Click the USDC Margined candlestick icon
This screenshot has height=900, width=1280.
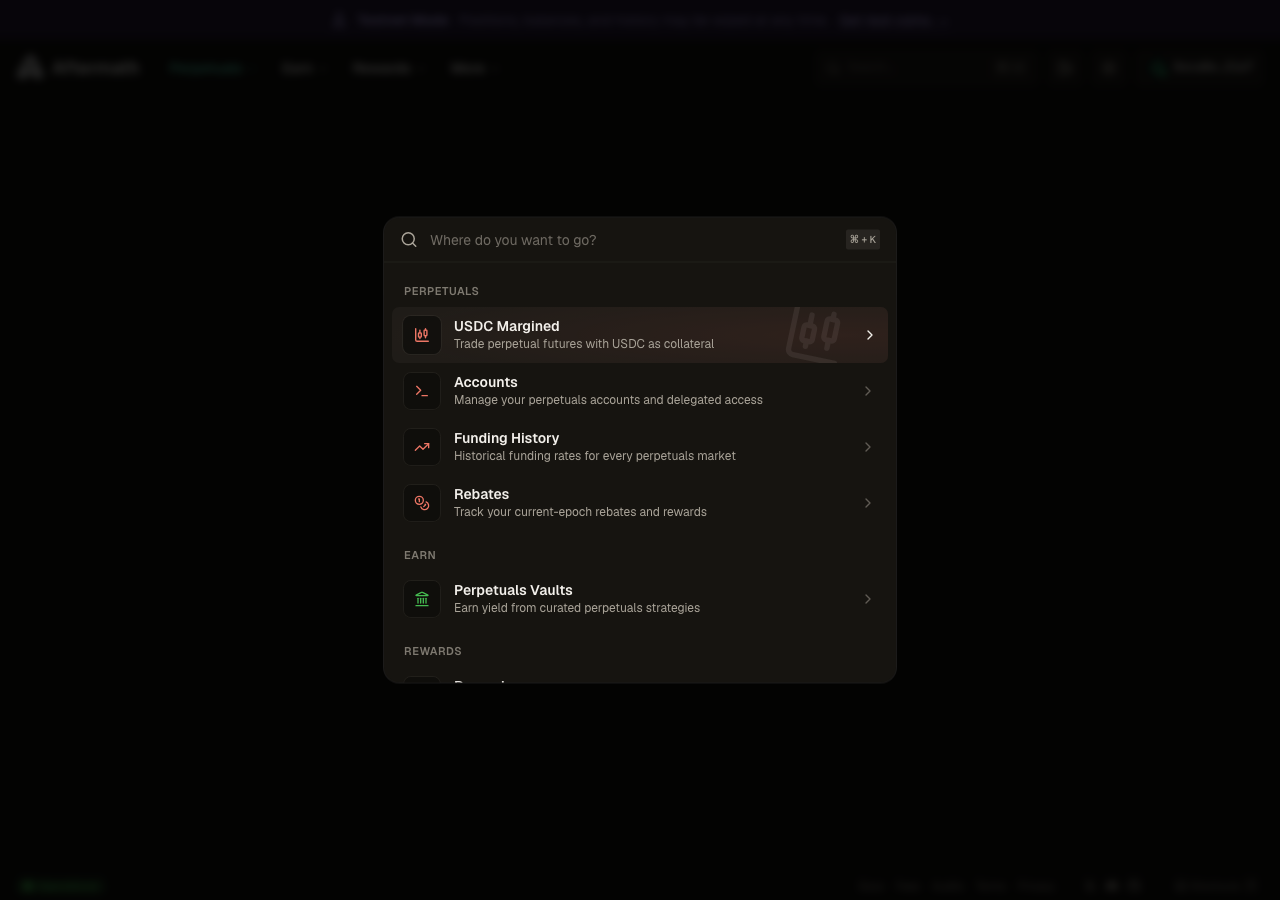coord(422,335)
